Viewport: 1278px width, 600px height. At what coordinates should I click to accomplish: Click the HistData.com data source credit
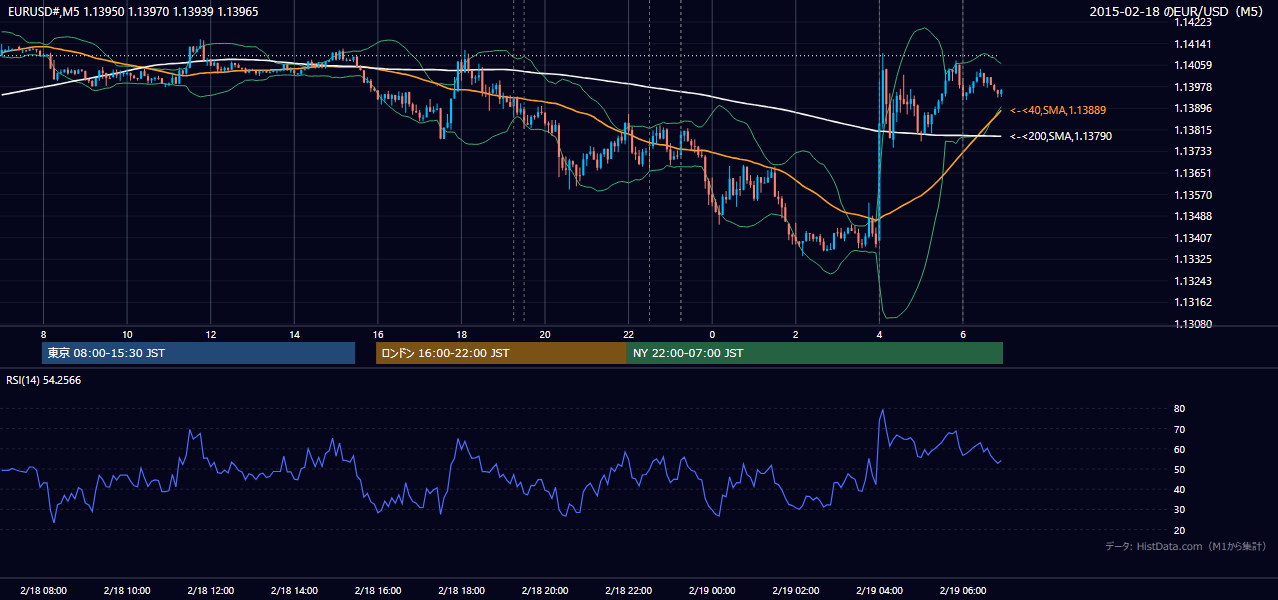point(1185,546)
